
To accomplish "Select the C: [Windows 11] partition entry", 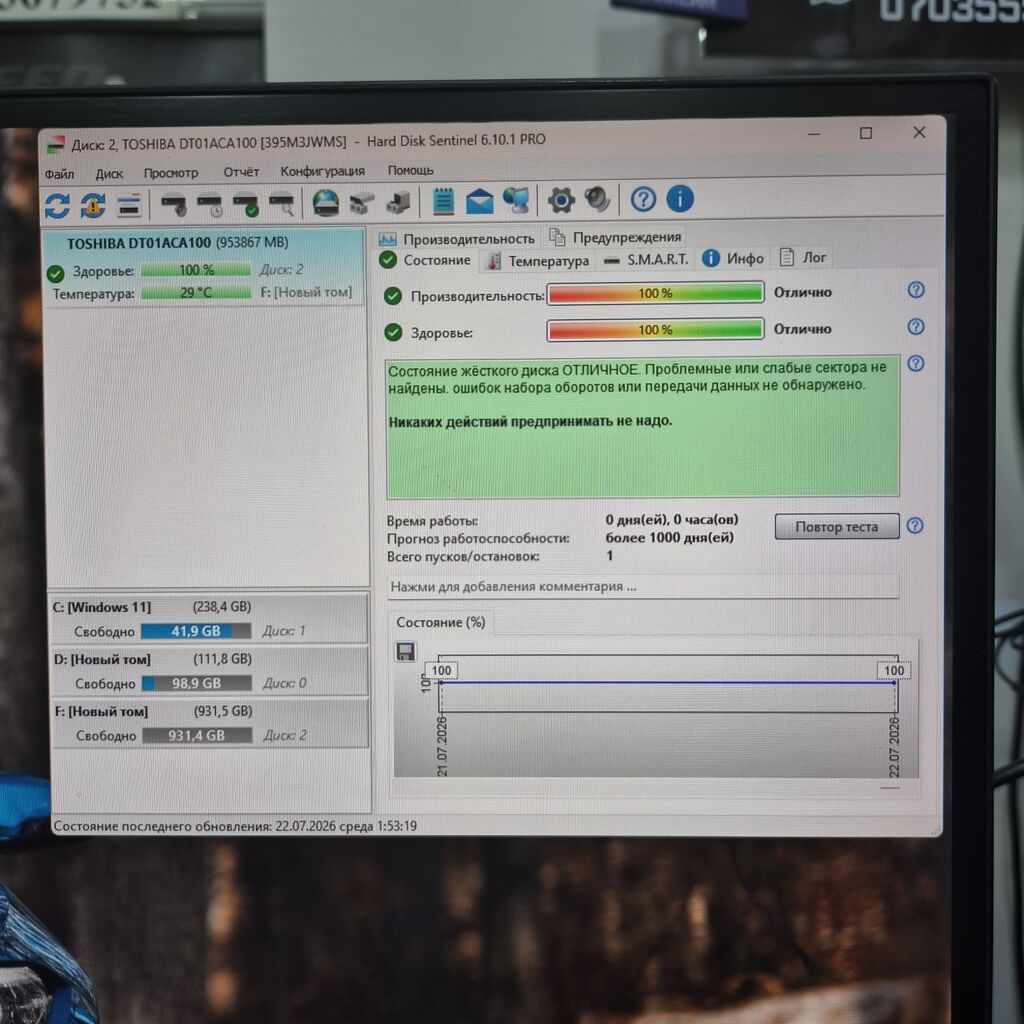I will coord(209,618).
